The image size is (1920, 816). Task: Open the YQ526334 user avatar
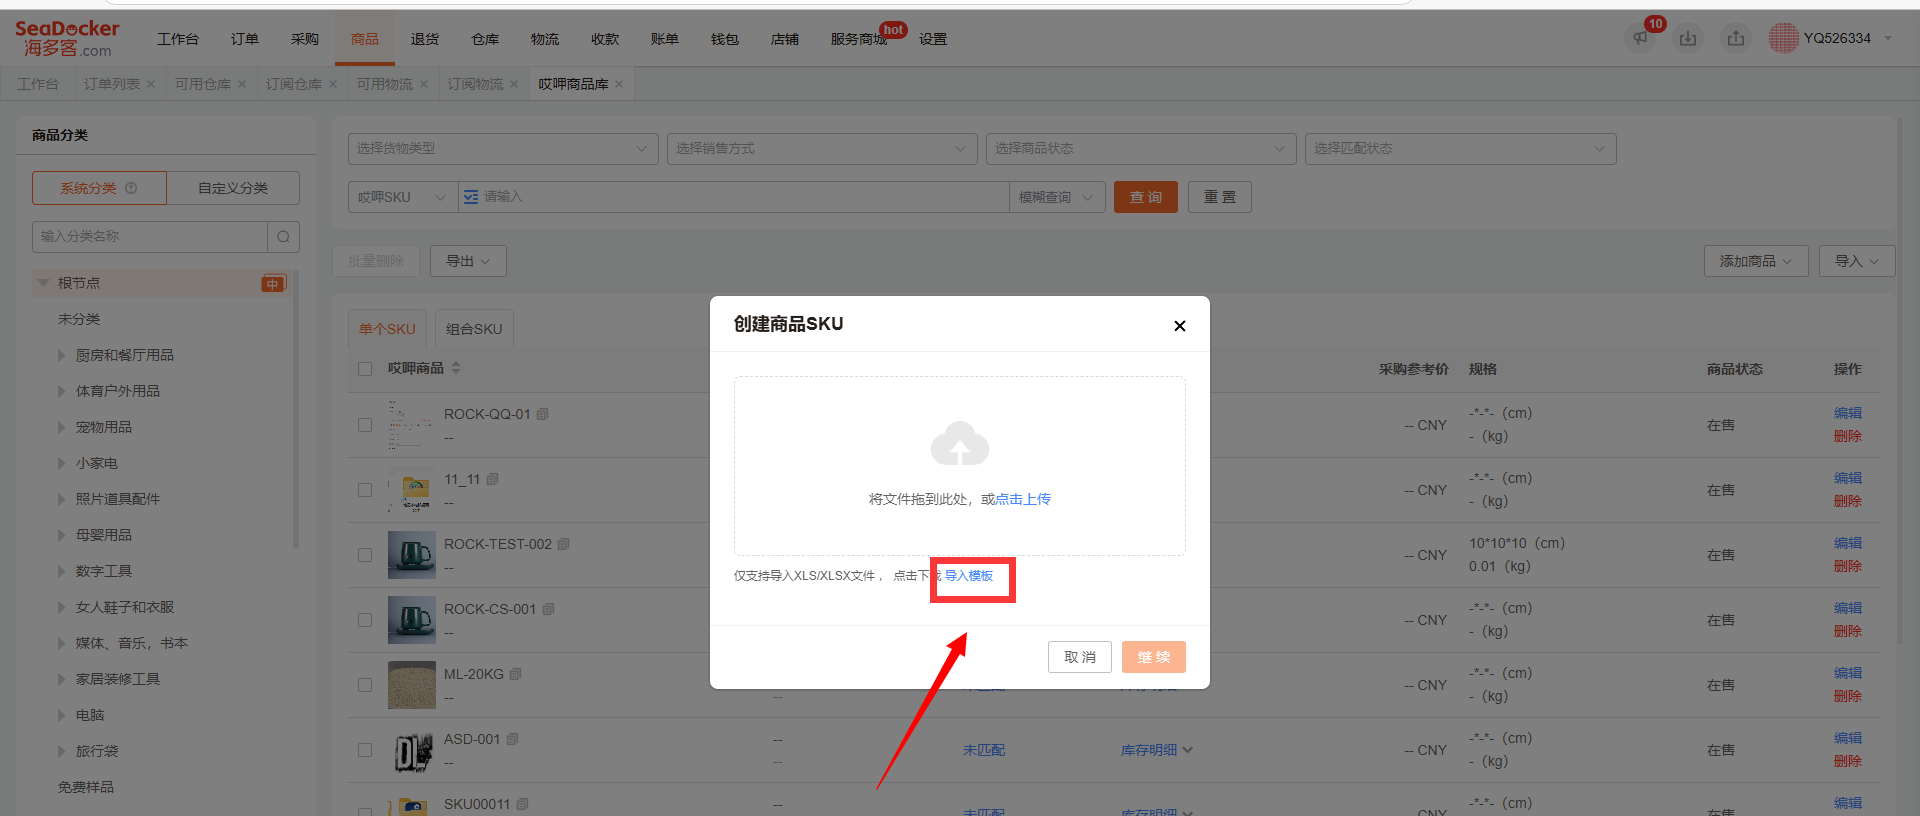[x=1783, y=38]
